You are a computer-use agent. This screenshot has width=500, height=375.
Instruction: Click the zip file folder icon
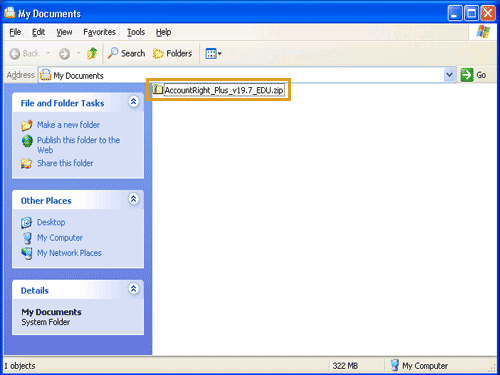(157, 89)
